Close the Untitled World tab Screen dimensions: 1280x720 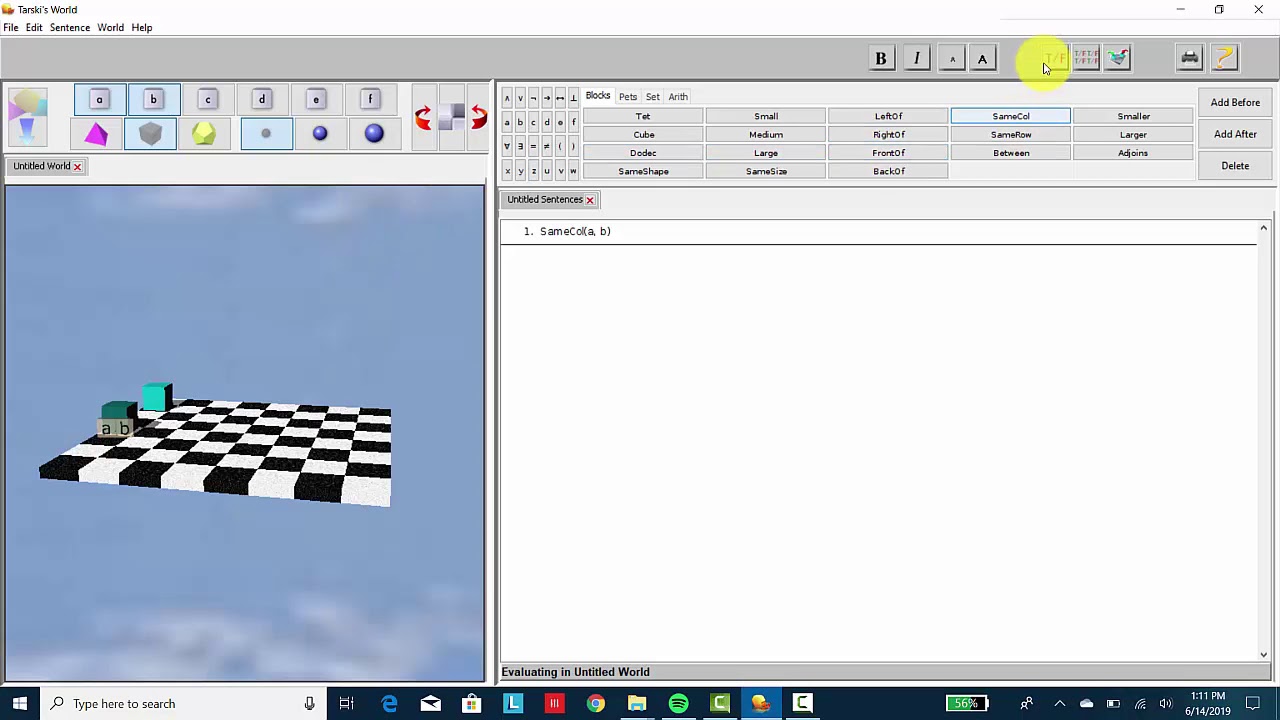(77, 166)
